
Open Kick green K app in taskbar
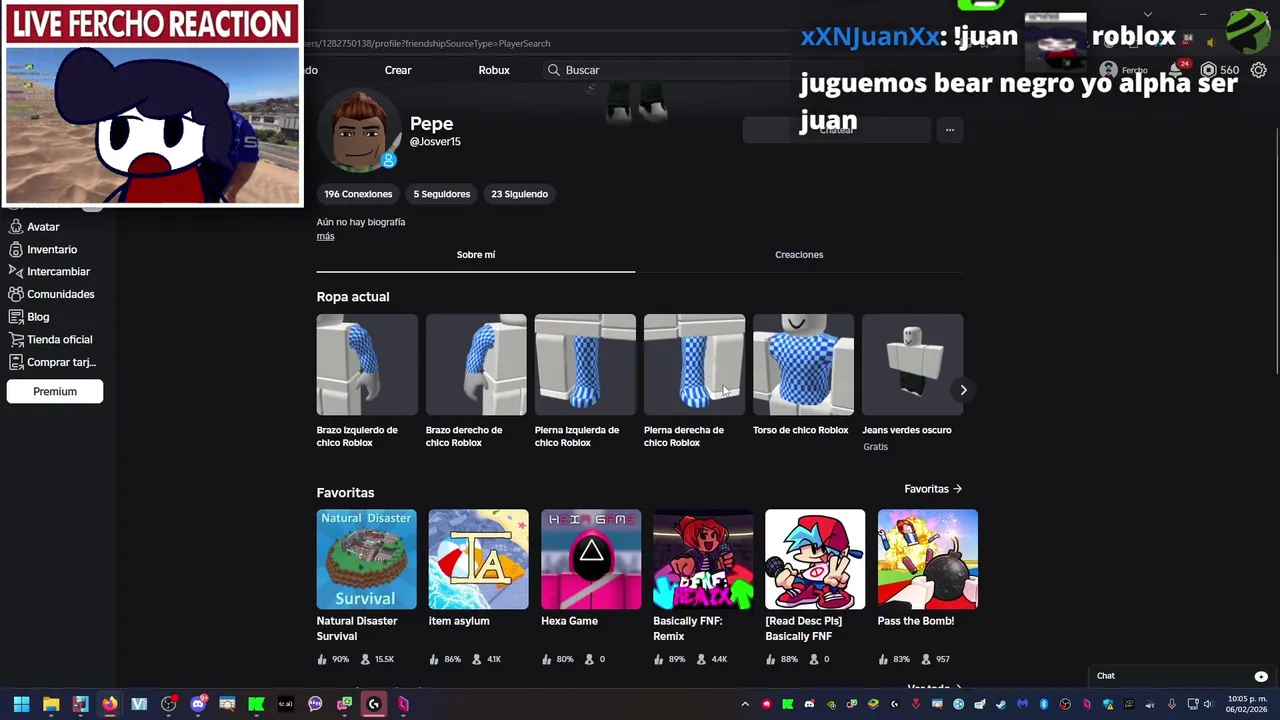pyautogui.click(x=256, y=704)
